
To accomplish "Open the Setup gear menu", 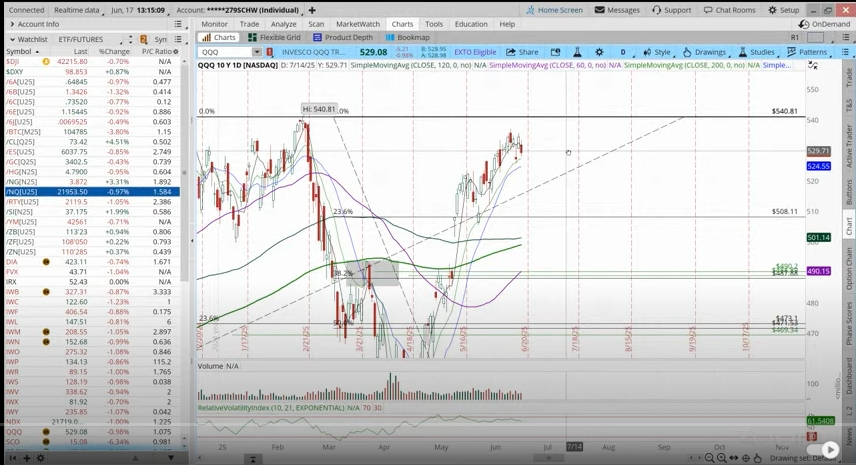I will coord(783,10).
